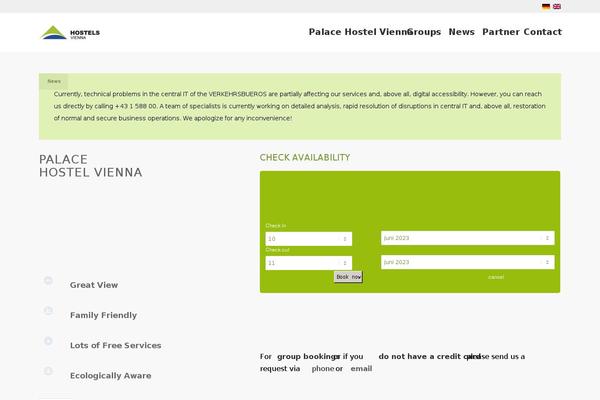Click 'do not have a credit card' text
The width and height of the screenshot is (600, 400).
point(429,356)
